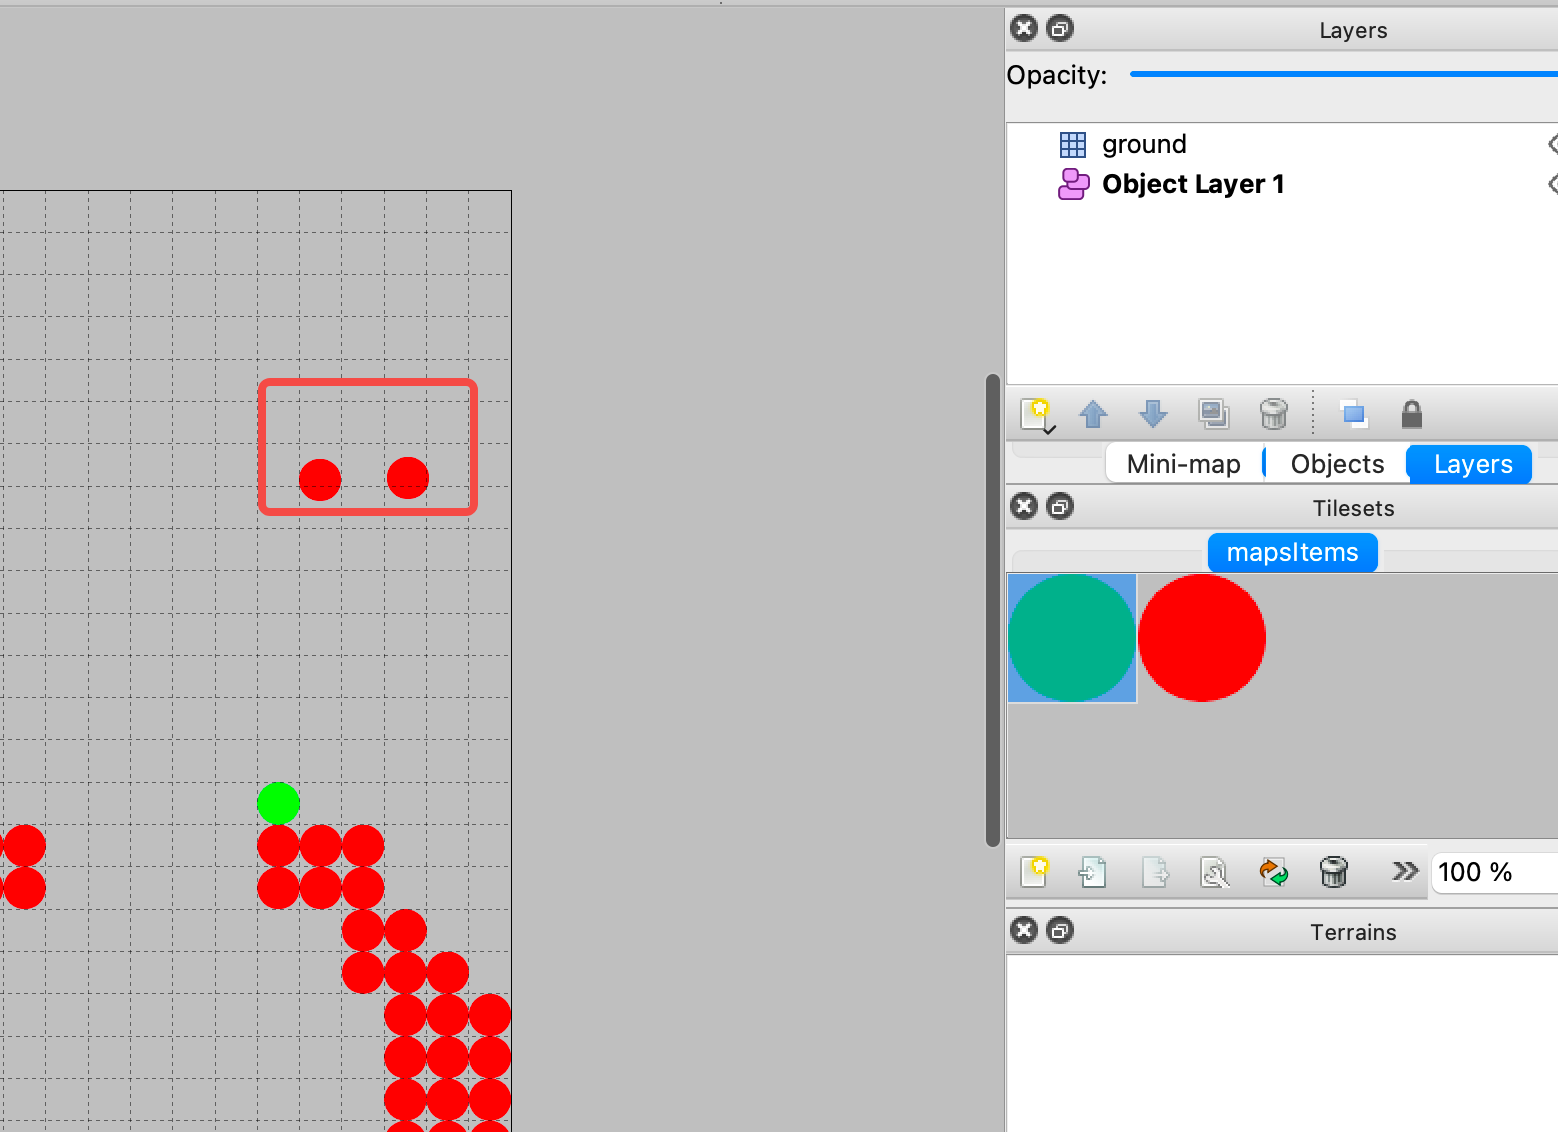Raise the selected layer with up arrow
The height and width of the screenshot is (1132, 1558).
coord(1093,414)
